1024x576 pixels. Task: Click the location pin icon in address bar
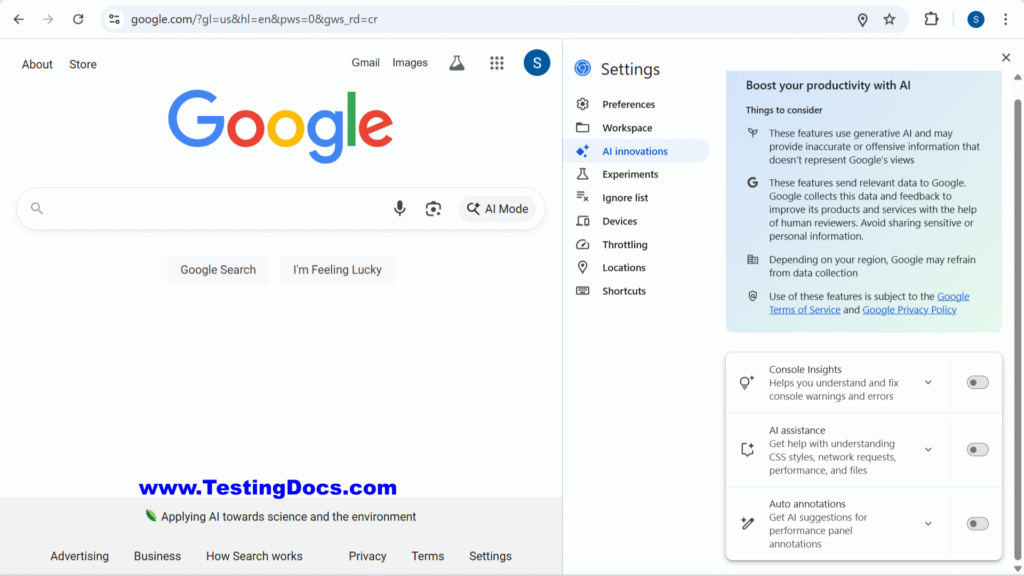863,20
